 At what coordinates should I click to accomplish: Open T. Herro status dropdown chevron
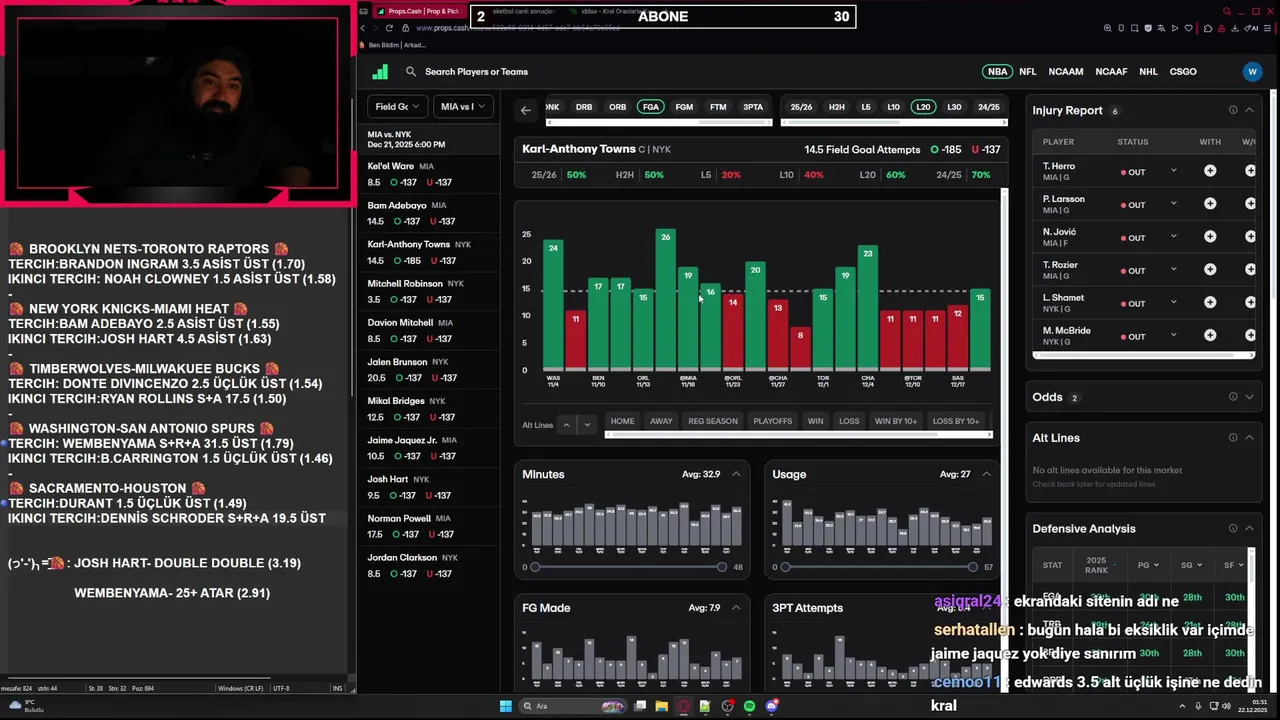[1174, 171]
